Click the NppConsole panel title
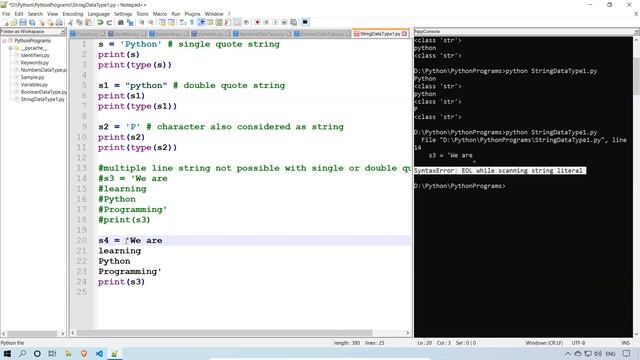Viewport: 640px width, 360px height. [427, 31]
